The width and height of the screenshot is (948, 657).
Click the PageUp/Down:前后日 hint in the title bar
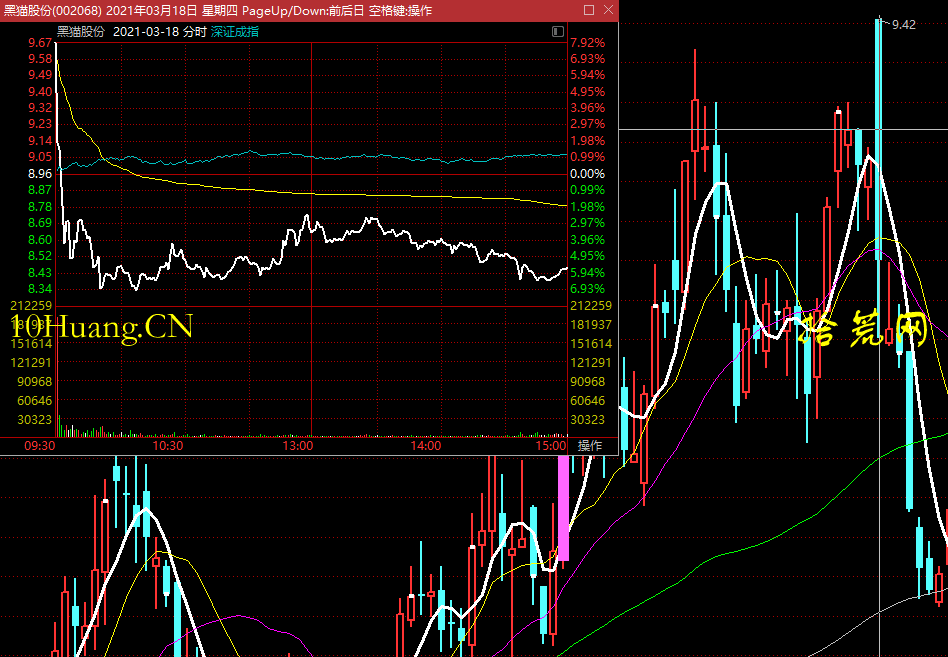[303, 11]
